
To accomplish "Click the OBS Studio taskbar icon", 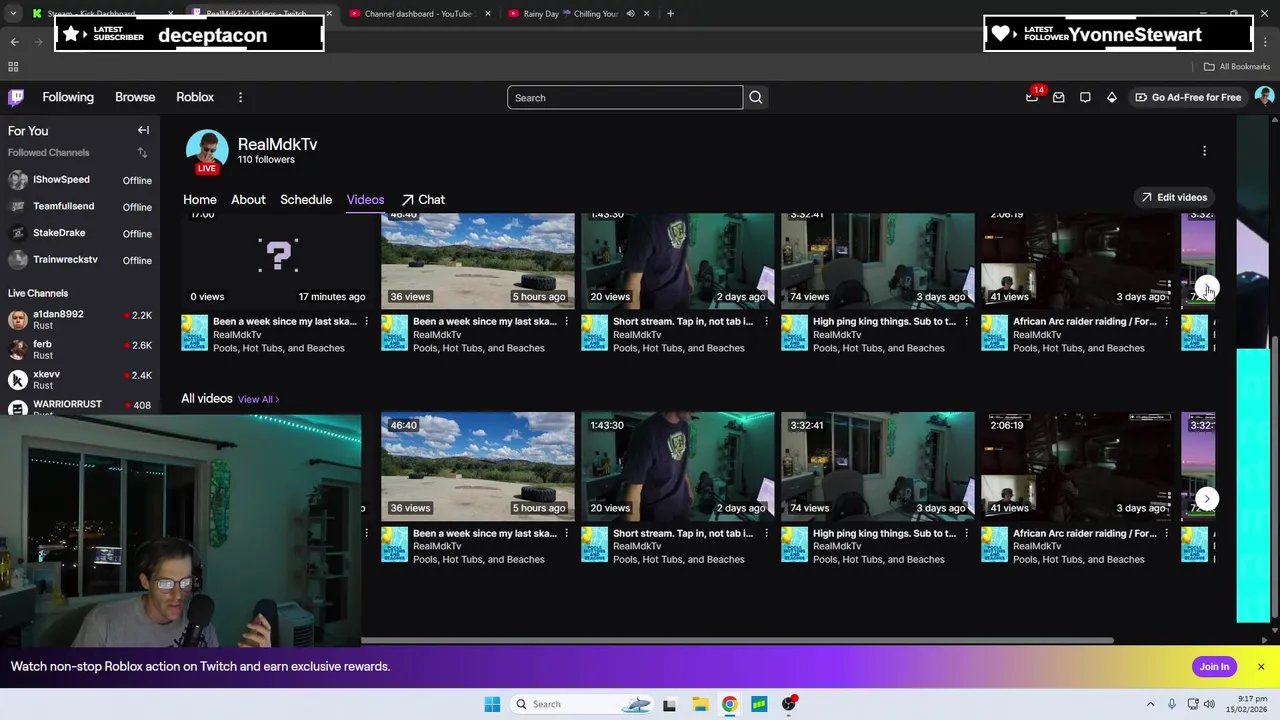I will (789, 704).
